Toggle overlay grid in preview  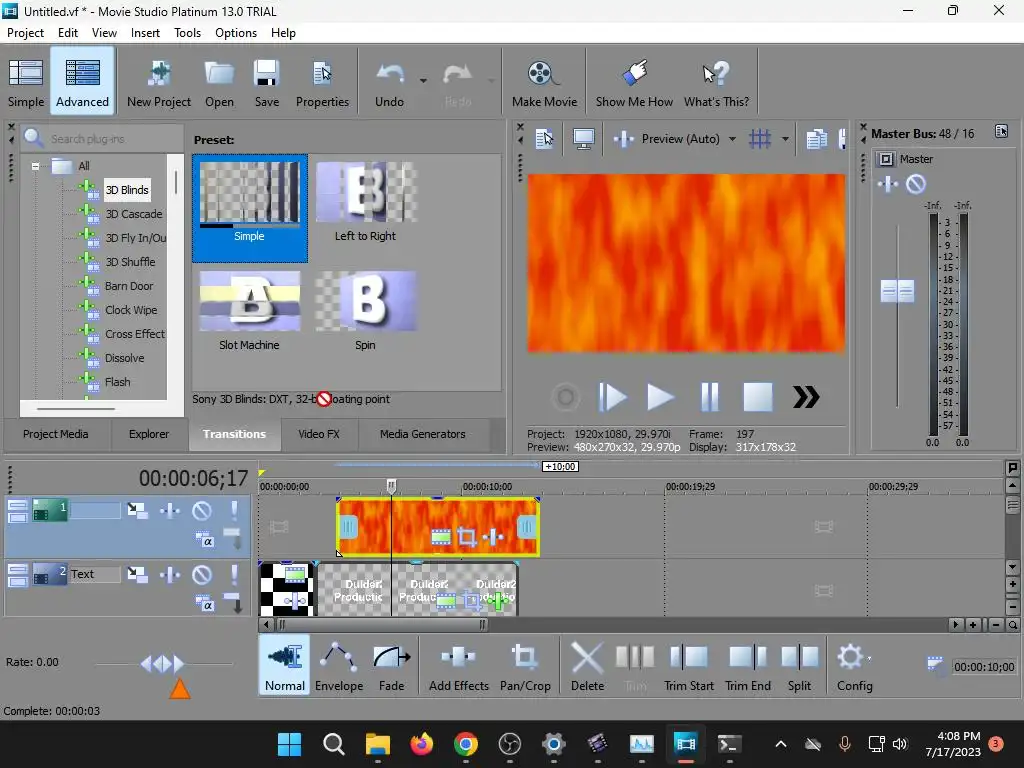pos(760,138)
